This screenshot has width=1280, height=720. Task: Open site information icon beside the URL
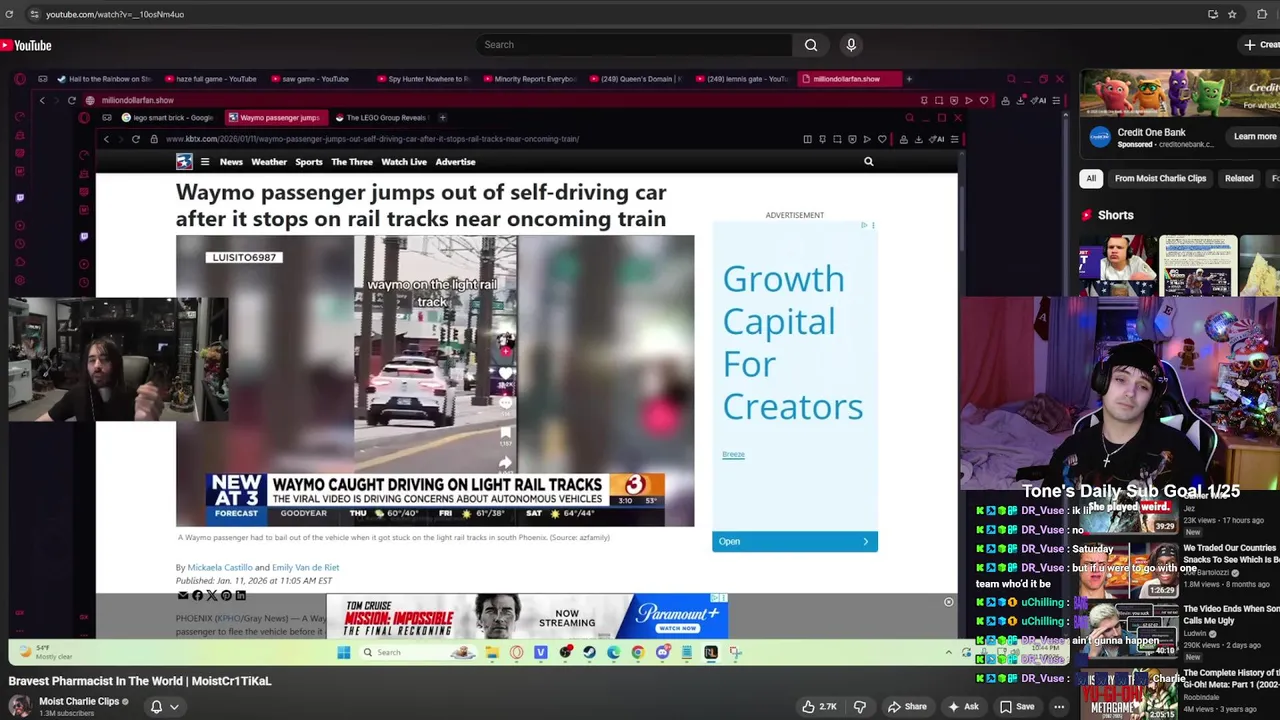click(x=33, y=14)
